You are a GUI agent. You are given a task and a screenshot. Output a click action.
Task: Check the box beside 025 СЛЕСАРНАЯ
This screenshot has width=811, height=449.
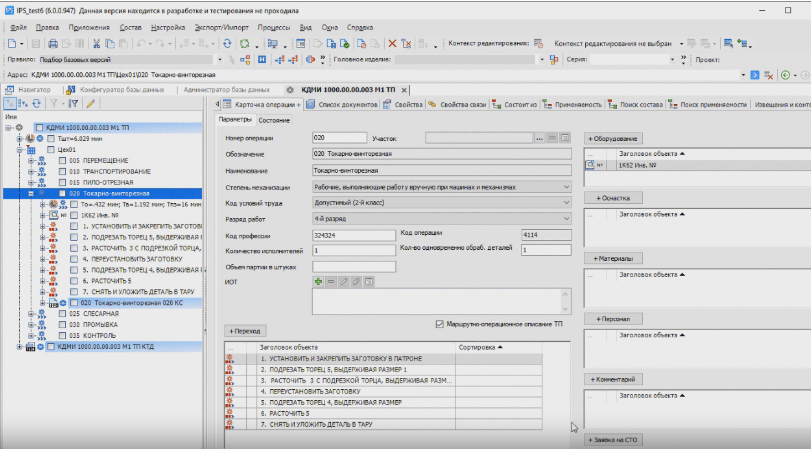click(x=63, y=313)
